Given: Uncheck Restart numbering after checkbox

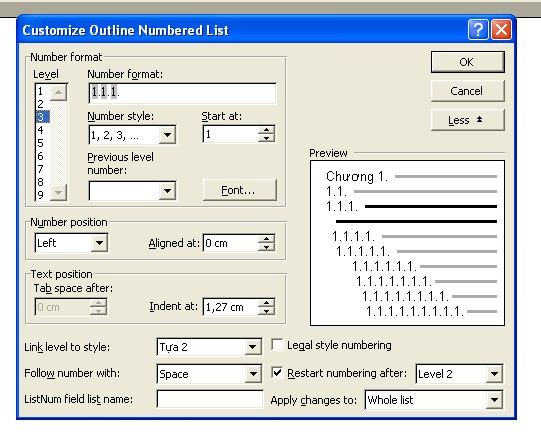Looking at the screenshot, I should [x=277, y=373].
